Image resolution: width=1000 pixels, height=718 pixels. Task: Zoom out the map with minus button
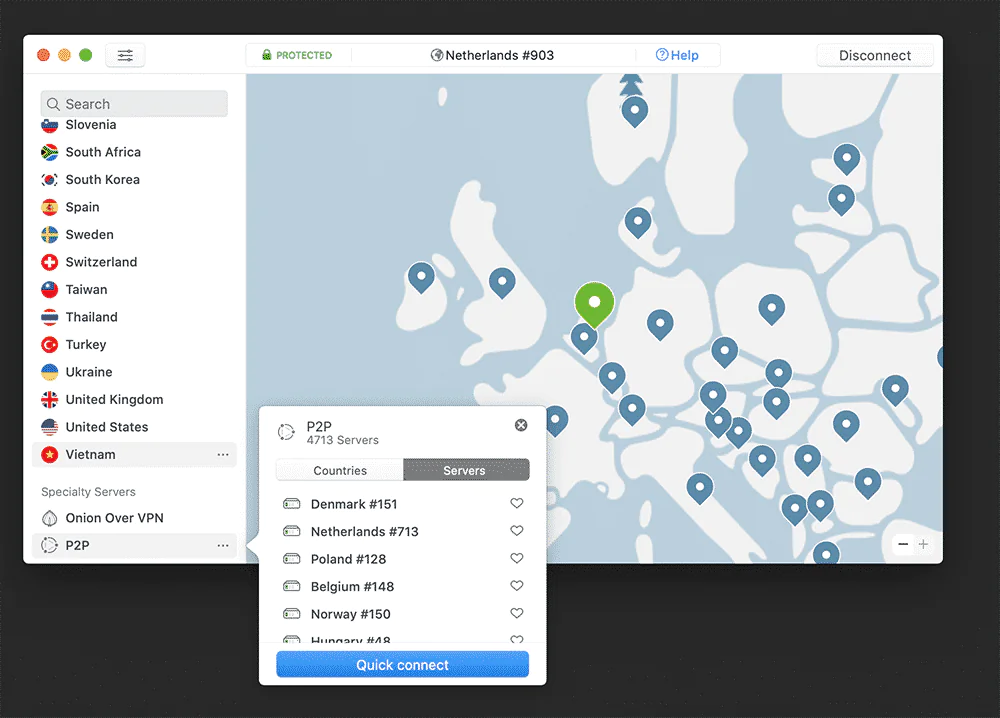click(x=903, y=544)
